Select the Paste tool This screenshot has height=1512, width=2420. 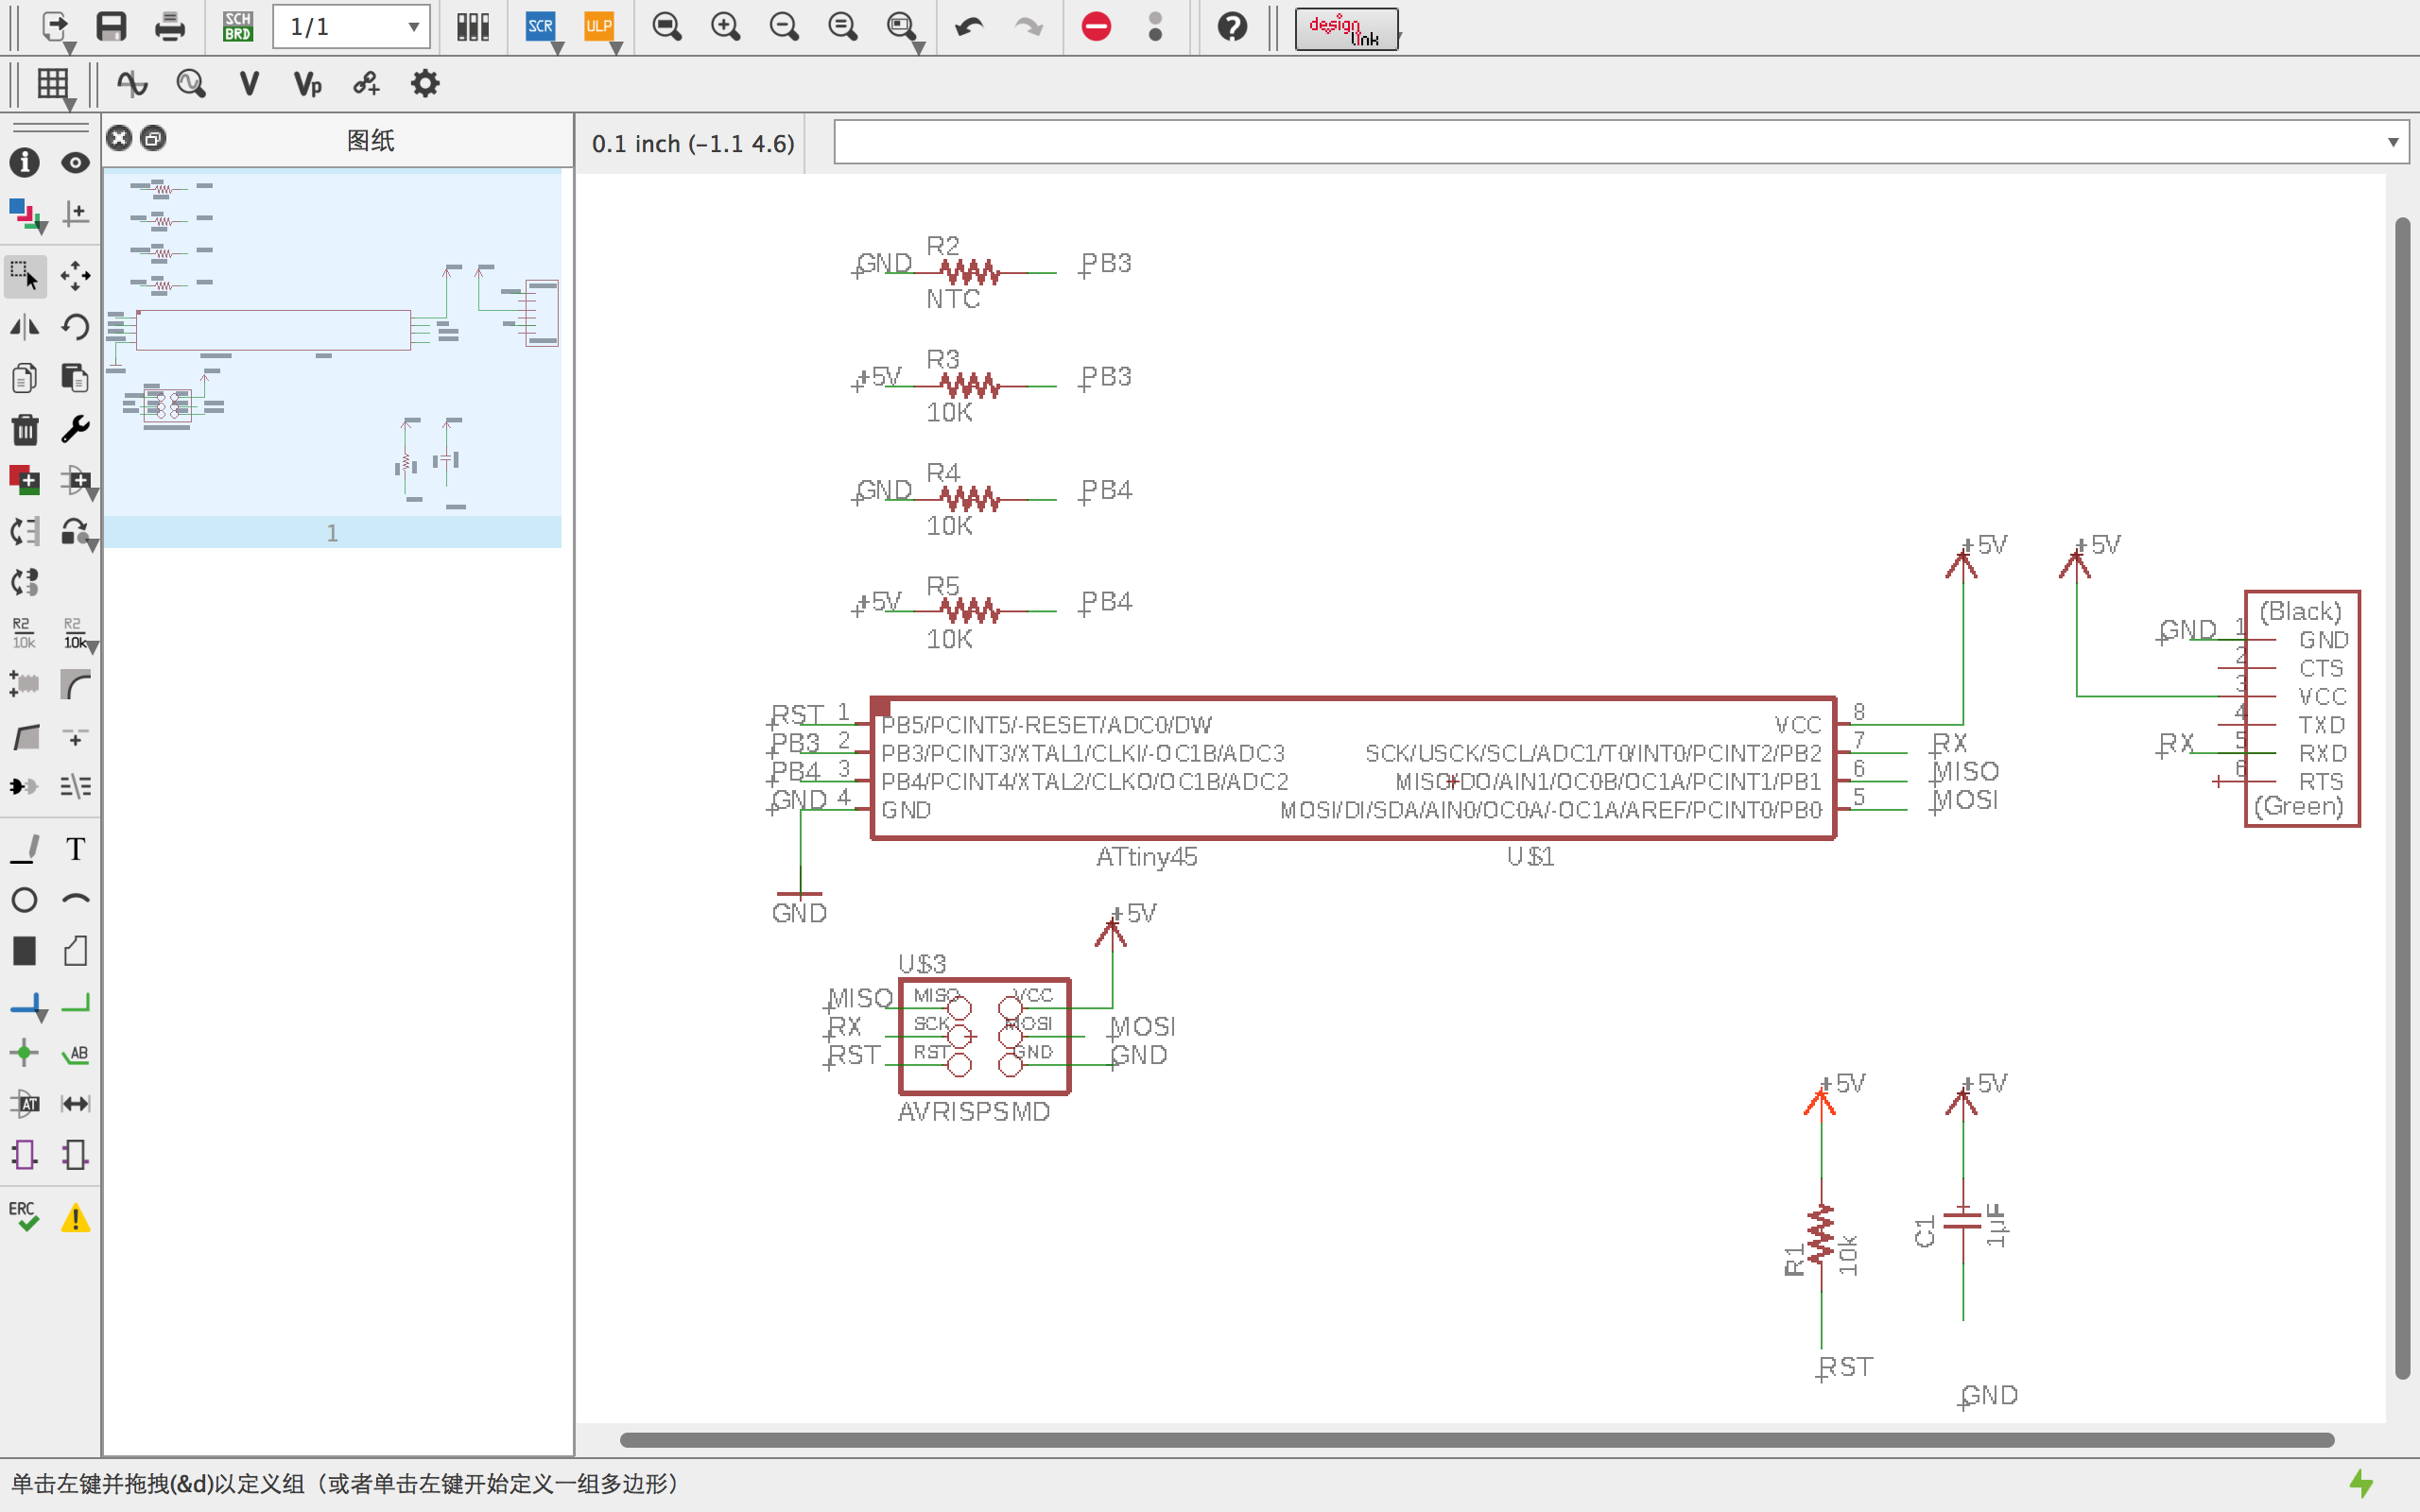[75, 378]
